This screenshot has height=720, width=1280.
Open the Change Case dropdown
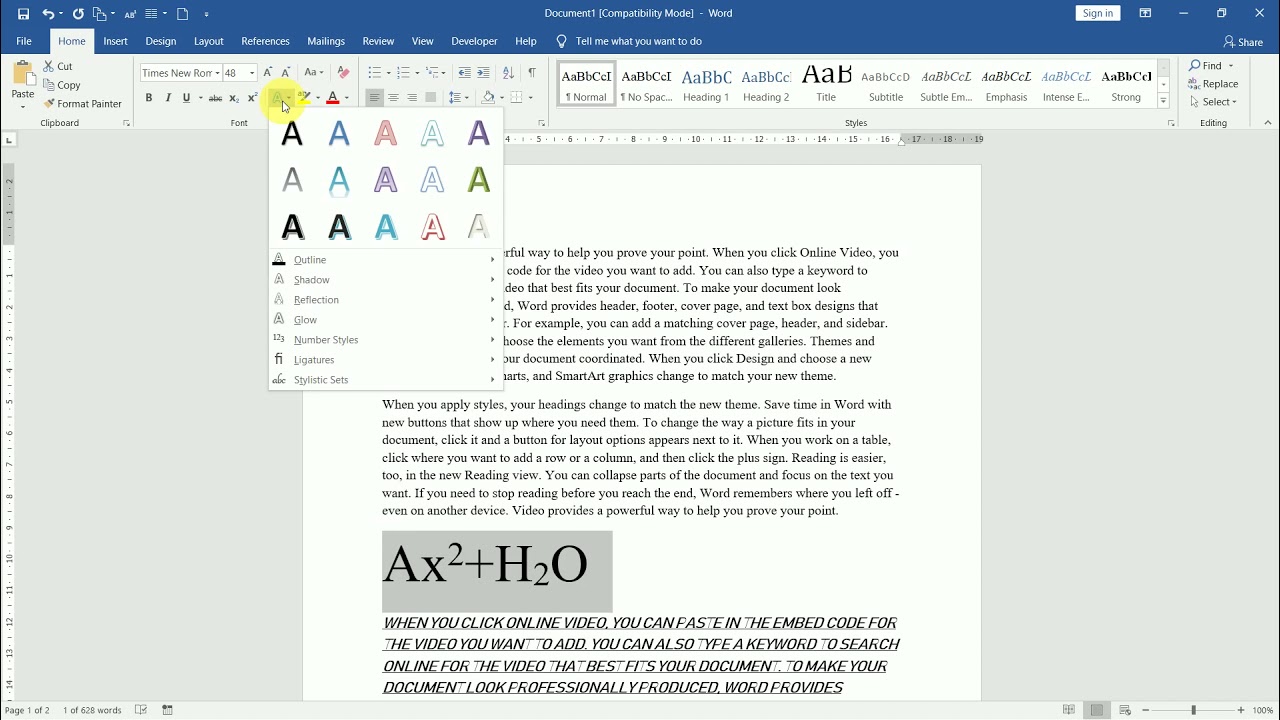point(314,73)
